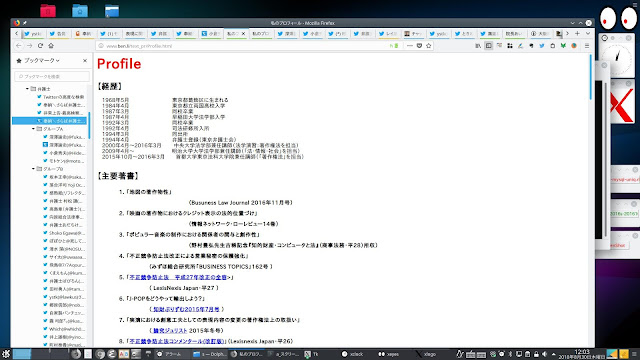The image size is (640, 360).
Task: Click the xlogo window's red X image
Action: [x=622, y=107]
